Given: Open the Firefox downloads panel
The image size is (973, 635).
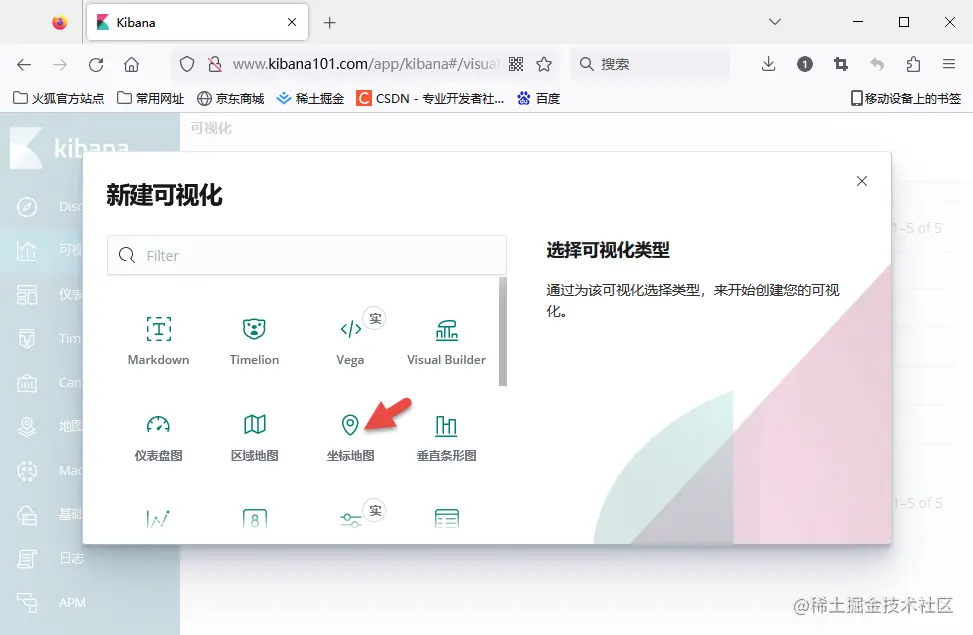Looking at the screenshot, I should [x=768, y=64].
